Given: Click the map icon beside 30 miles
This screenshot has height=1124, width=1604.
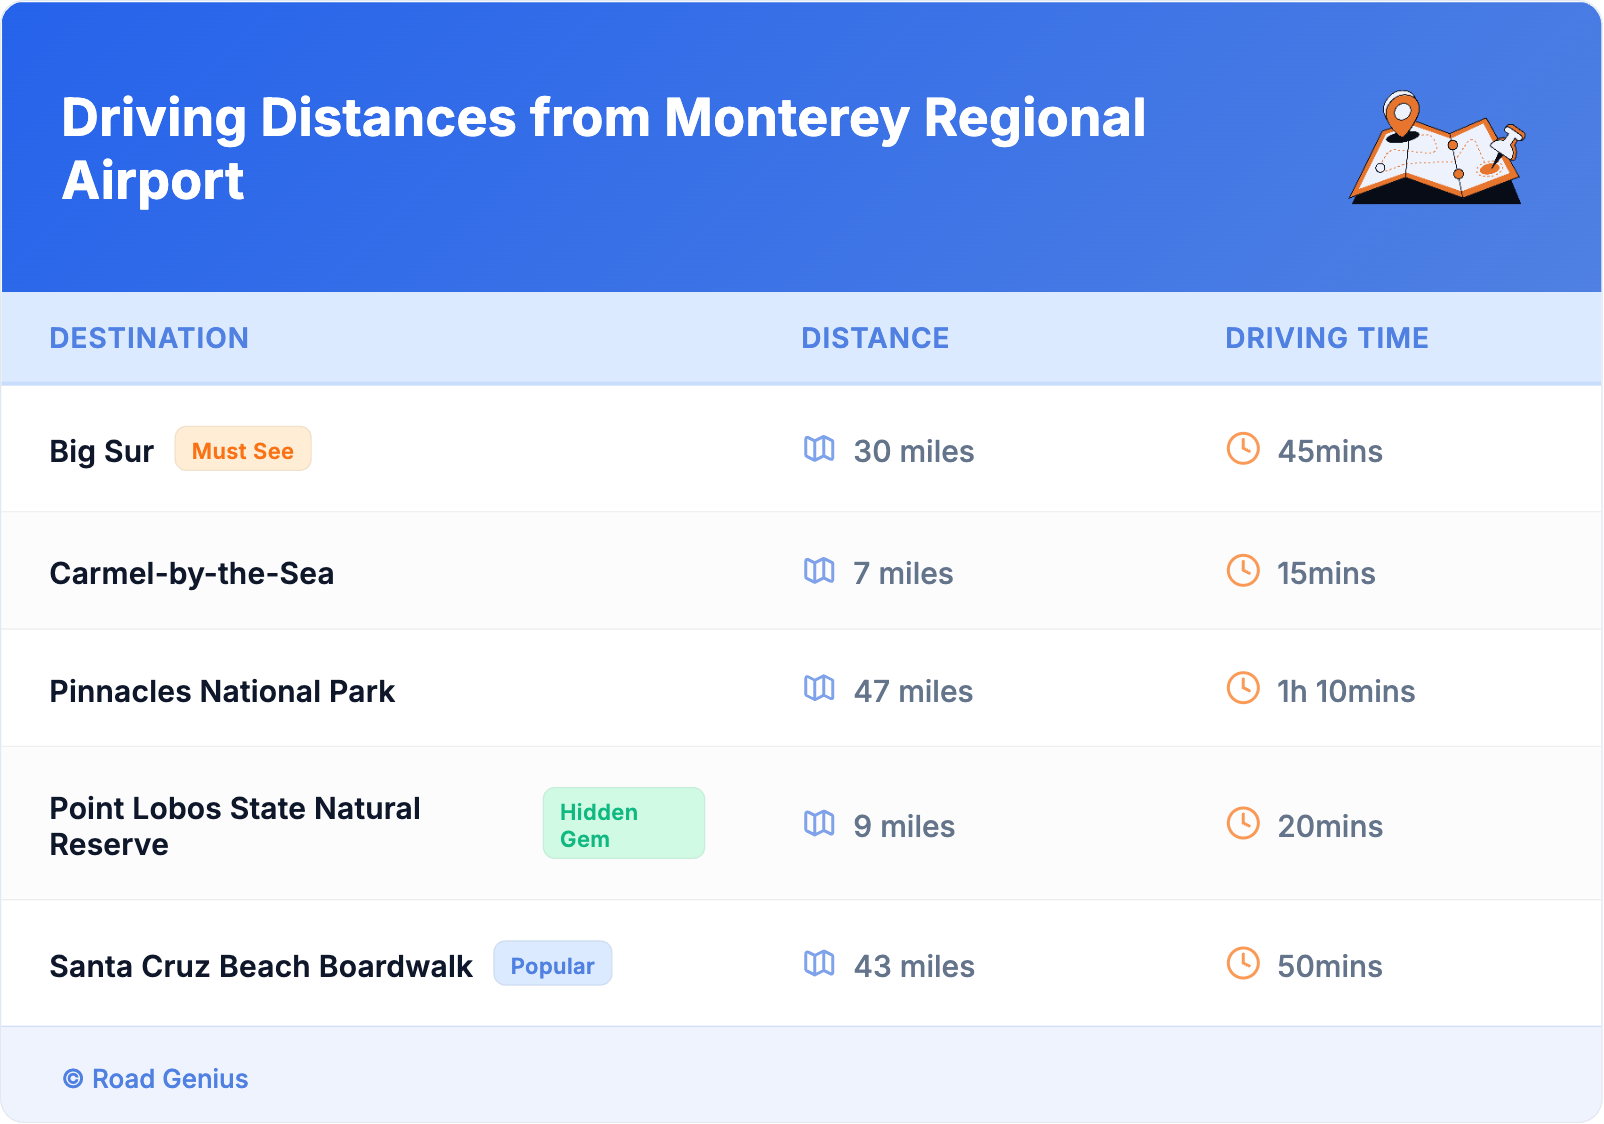Looking at the screenshot, I should pos(819,449).
